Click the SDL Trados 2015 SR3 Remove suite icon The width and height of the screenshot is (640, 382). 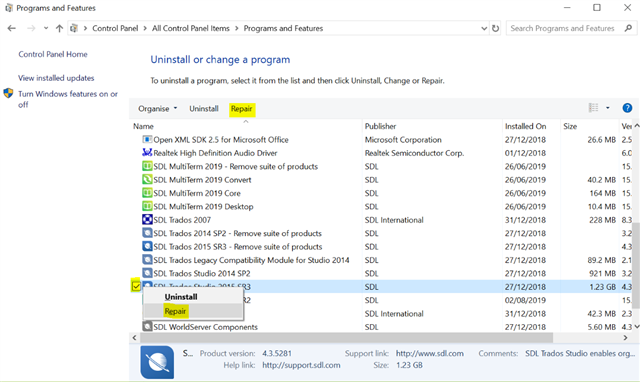(147, 247)
